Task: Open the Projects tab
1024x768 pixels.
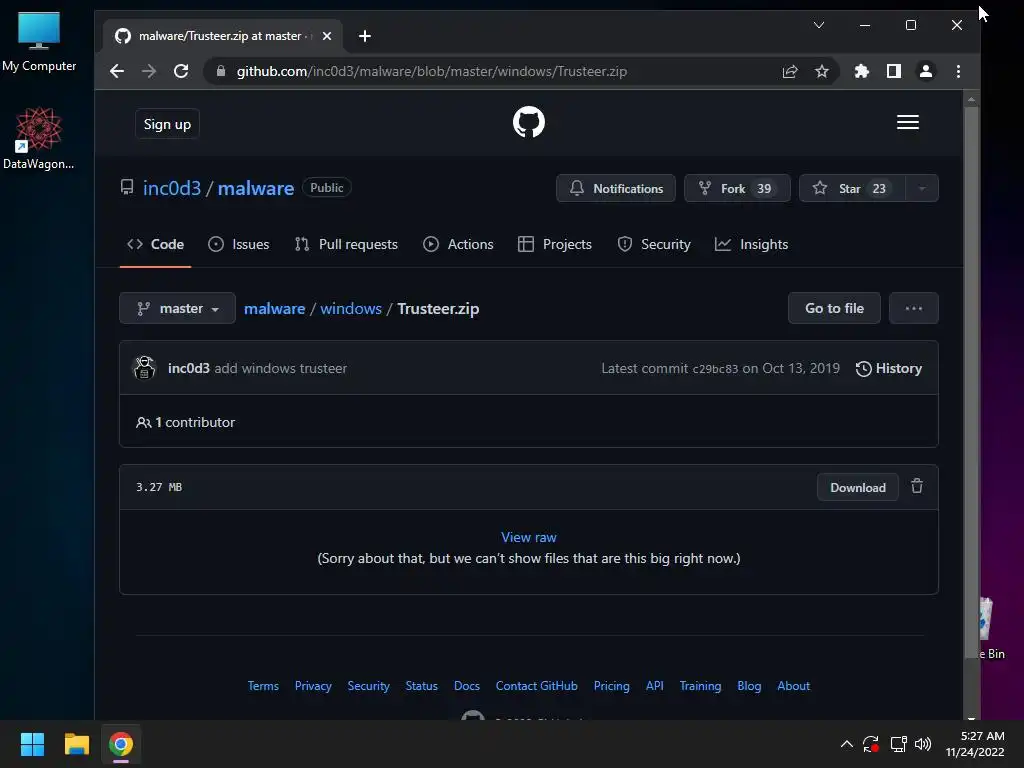Action: pos(554,244)
